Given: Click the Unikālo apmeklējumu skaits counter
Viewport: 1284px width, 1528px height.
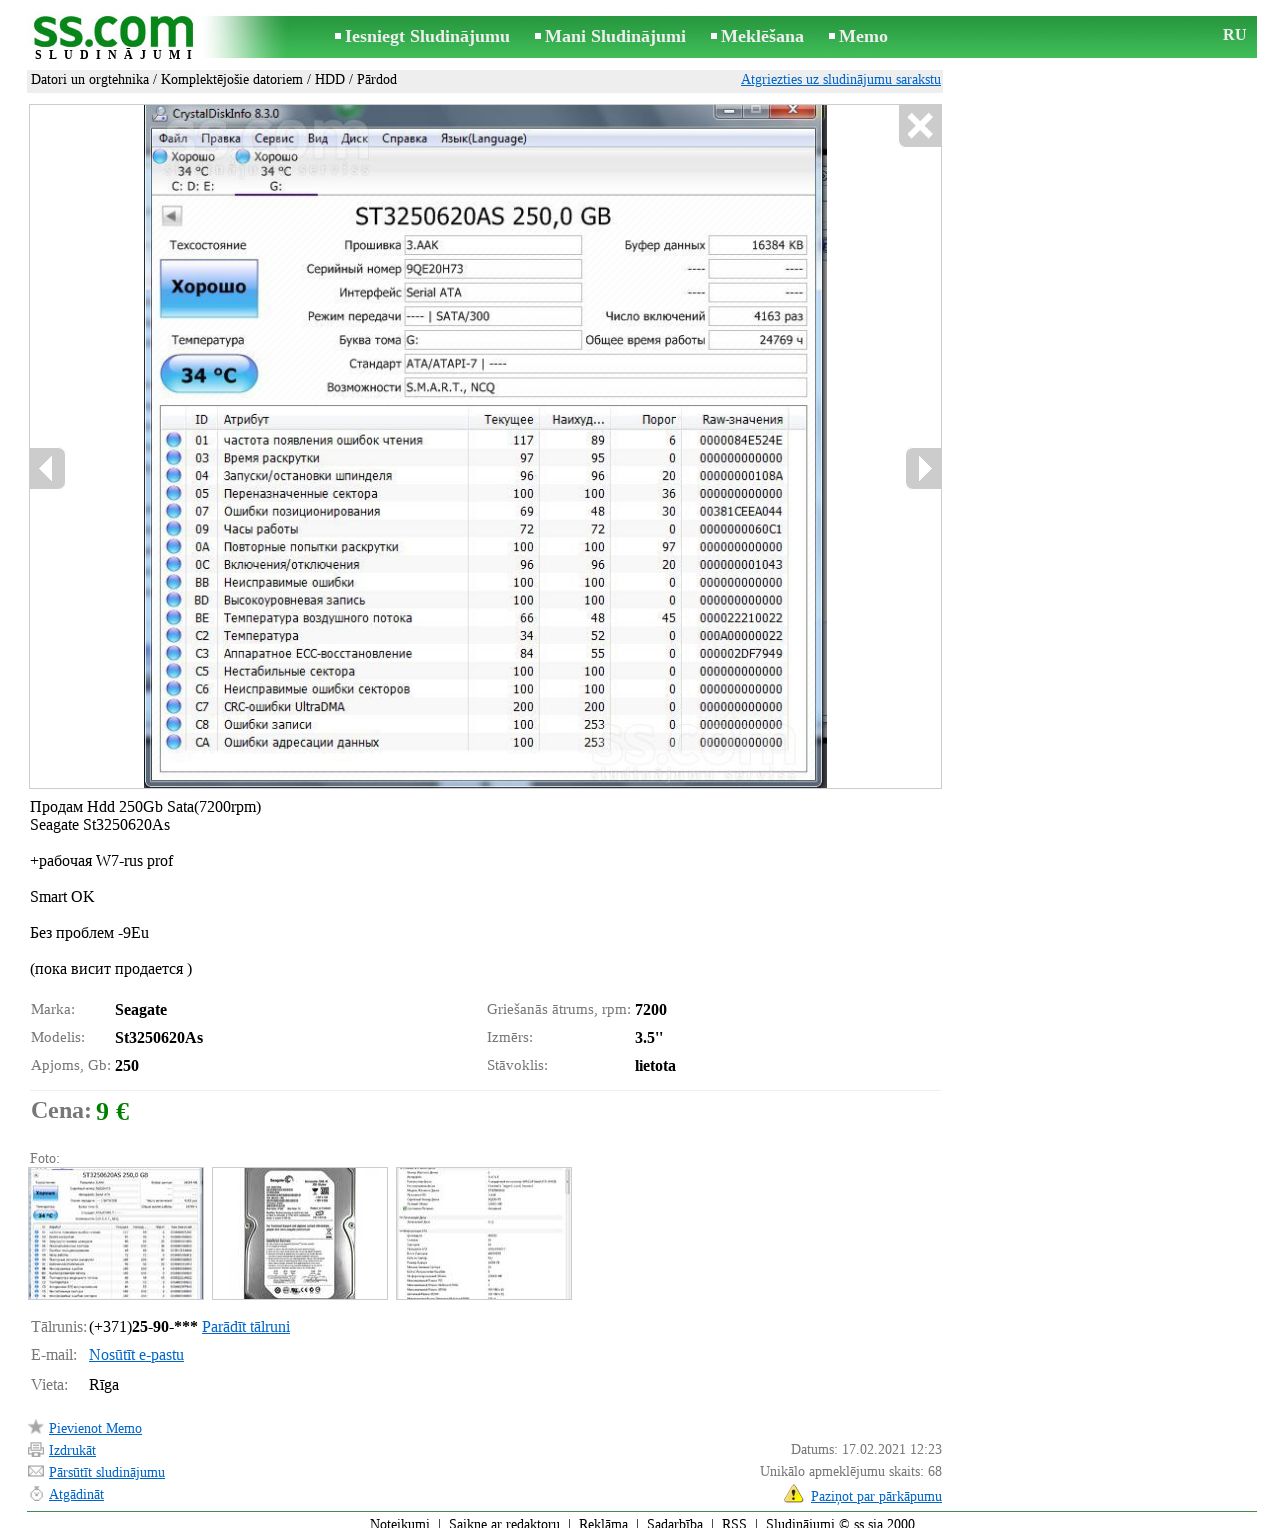Looking at the screenshot, I should 851,1471.
